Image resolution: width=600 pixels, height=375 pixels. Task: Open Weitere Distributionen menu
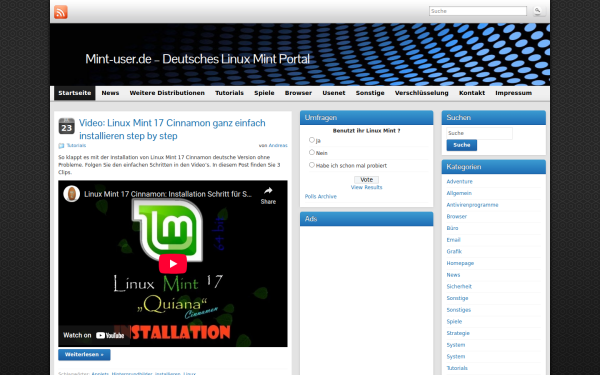[167, 93]
